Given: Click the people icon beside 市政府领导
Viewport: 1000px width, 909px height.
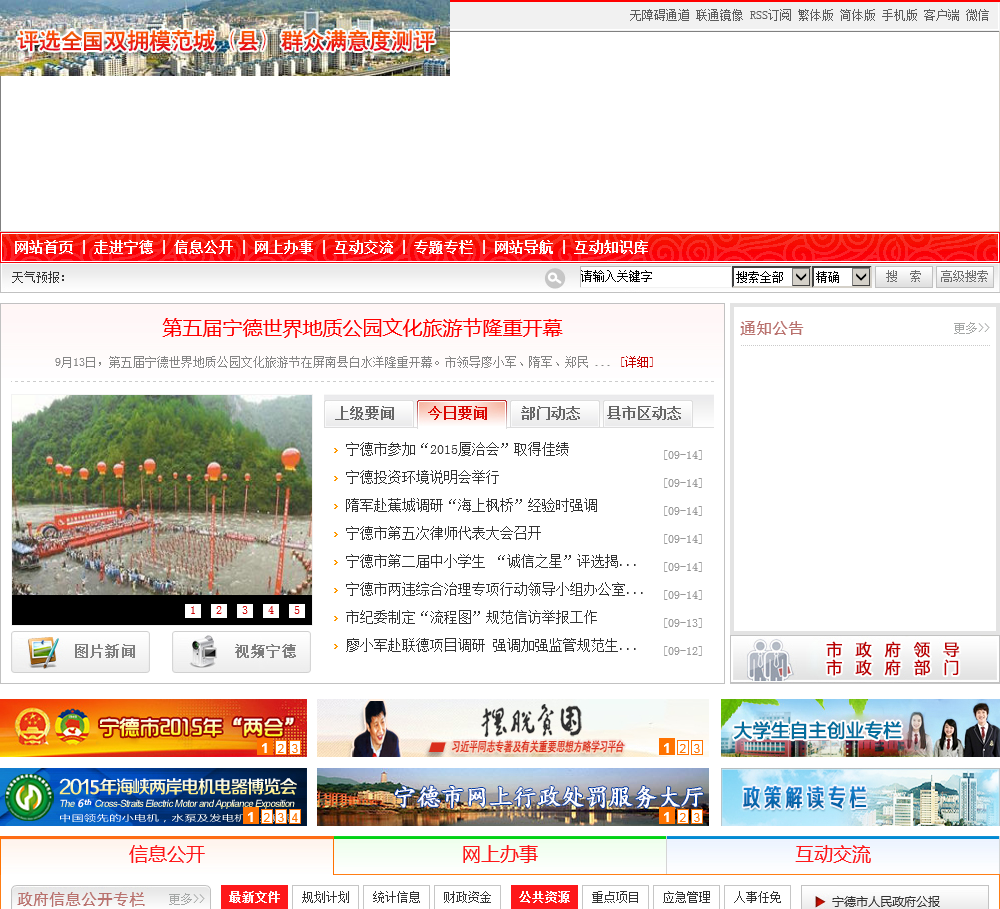Looking at the screenshot, I should click(x=770, y=660).
